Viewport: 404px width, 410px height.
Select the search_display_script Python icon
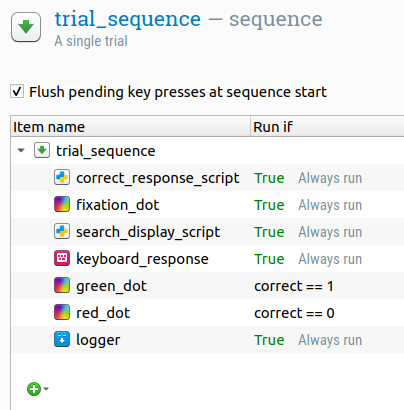pos(62,231)
